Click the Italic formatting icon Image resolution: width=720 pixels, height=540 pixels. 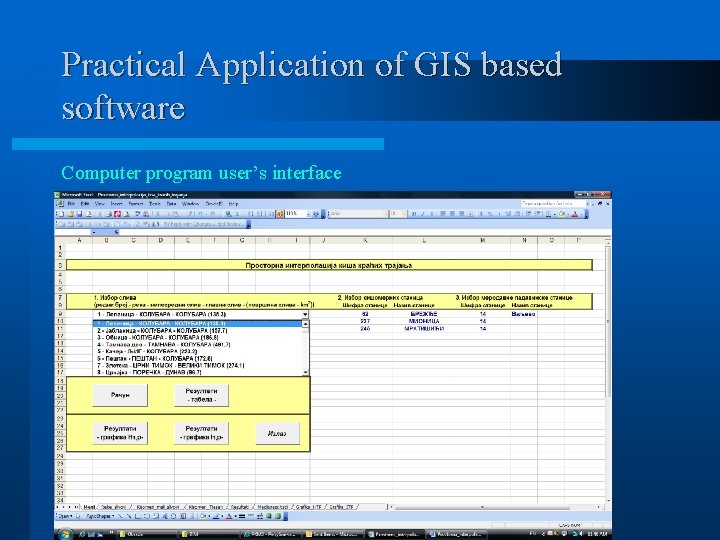coord(422,214)
